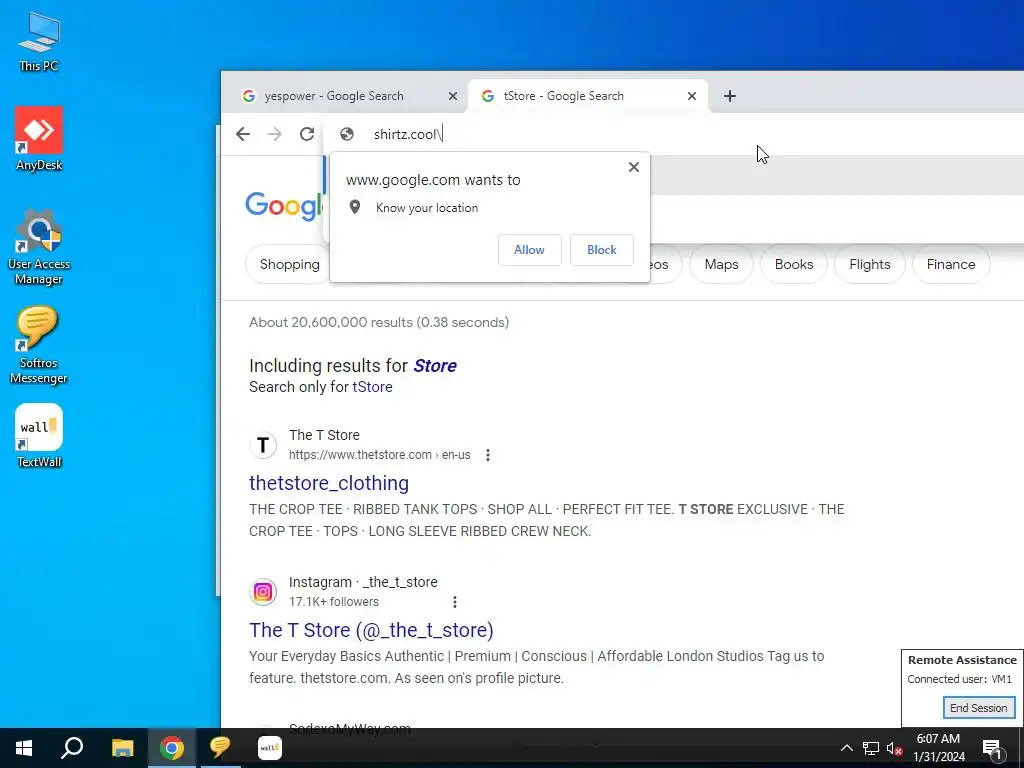Close the yespower Google Search tab

[x=453, y=96]
